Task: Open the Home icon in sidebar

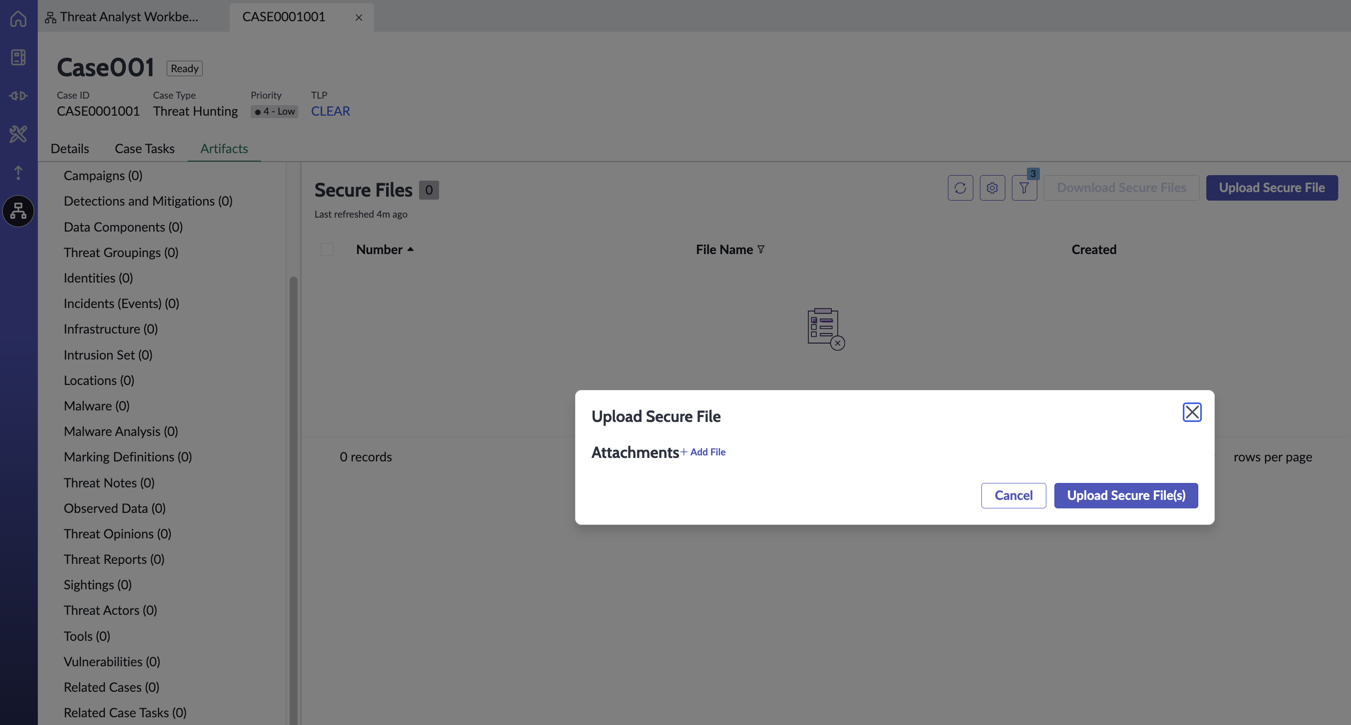Action: pos(18,19)
